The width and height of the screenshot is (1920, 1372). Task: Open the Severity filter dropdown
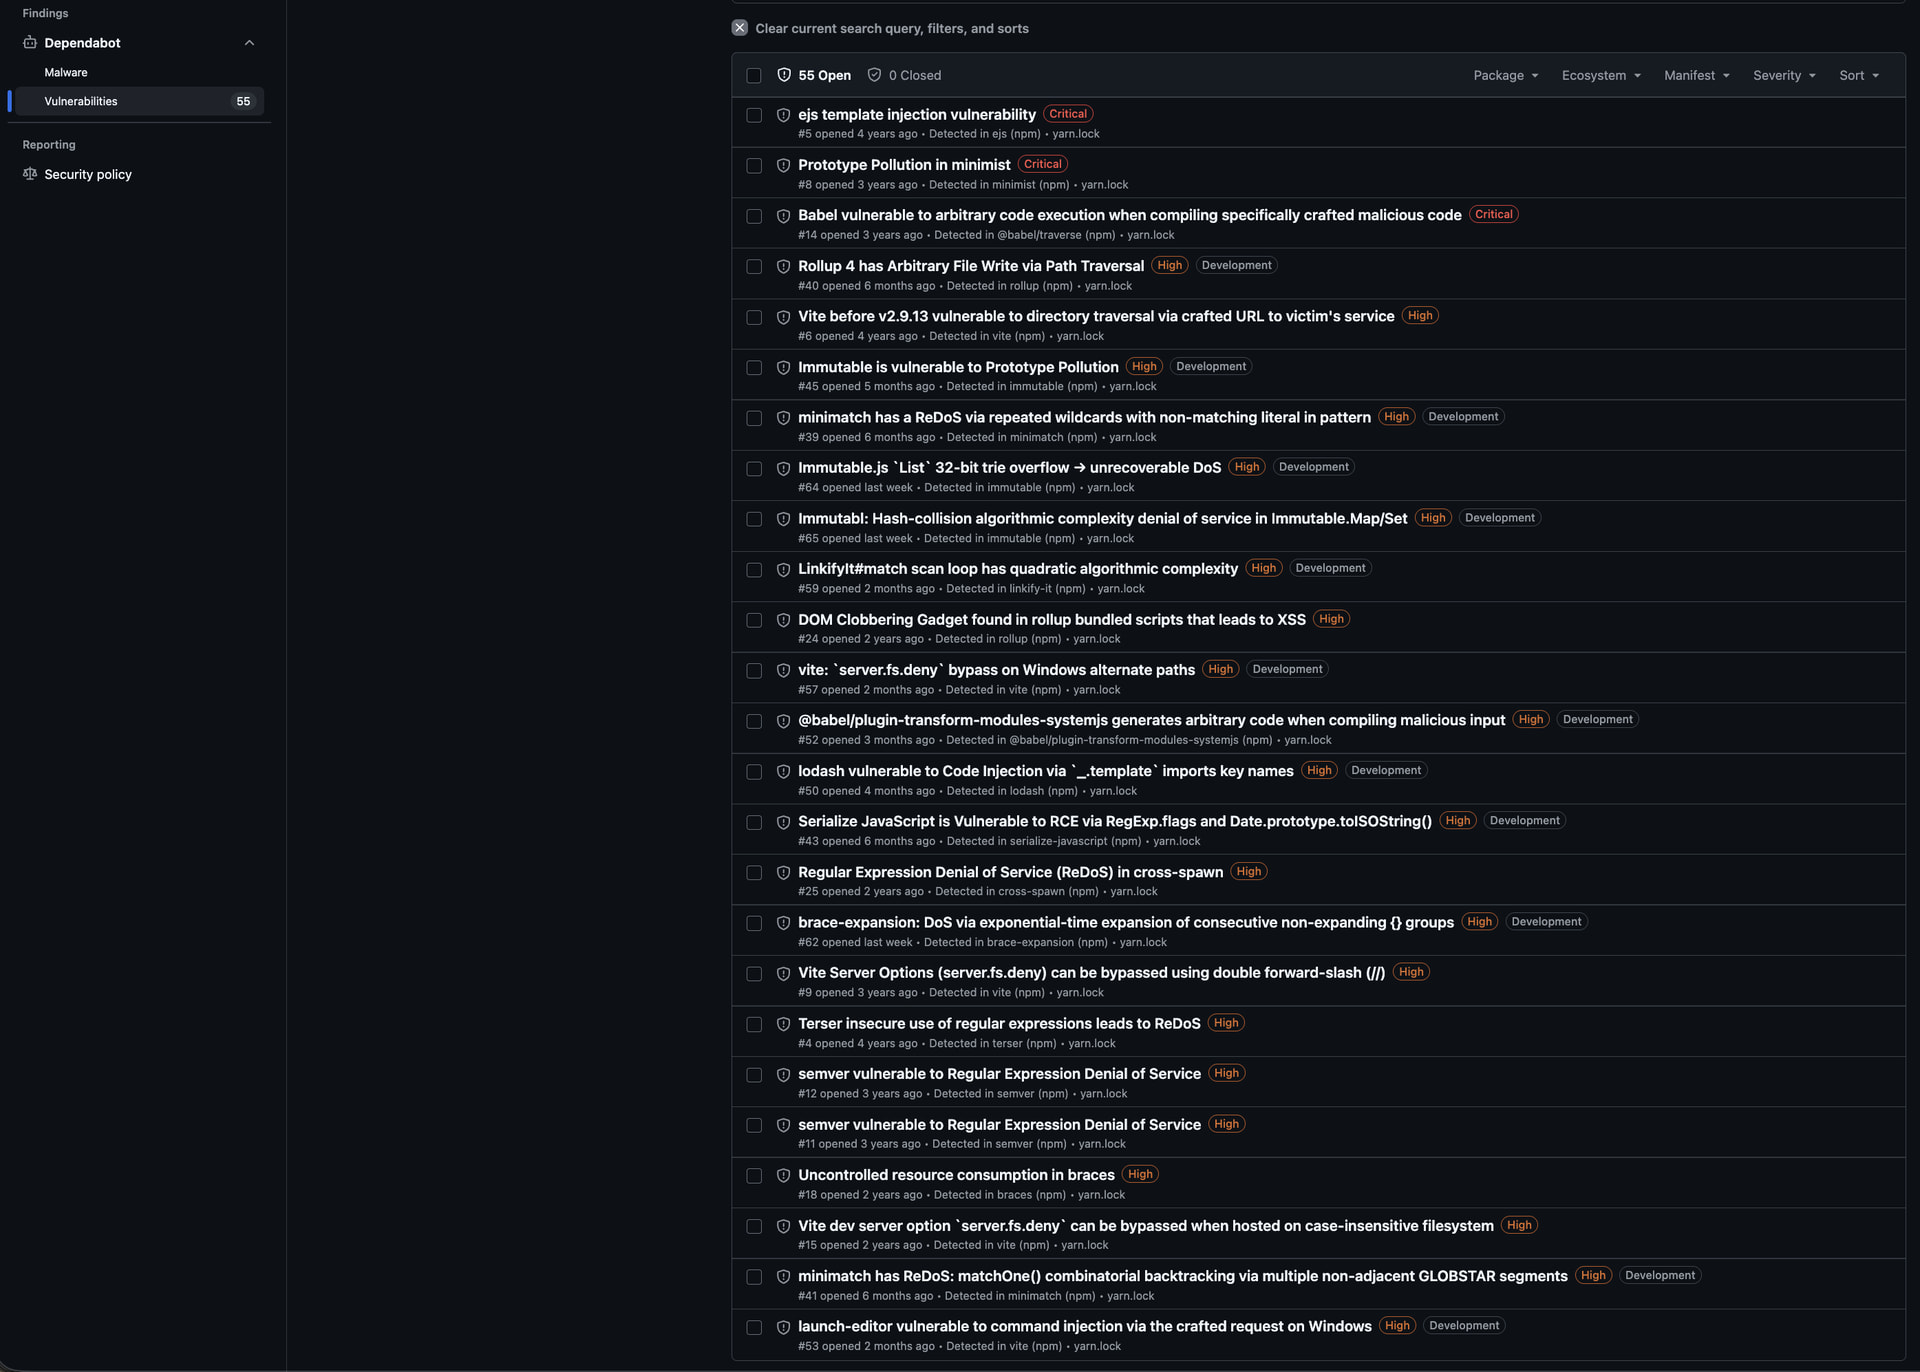pyautogui.click(x=1784, y=76)
